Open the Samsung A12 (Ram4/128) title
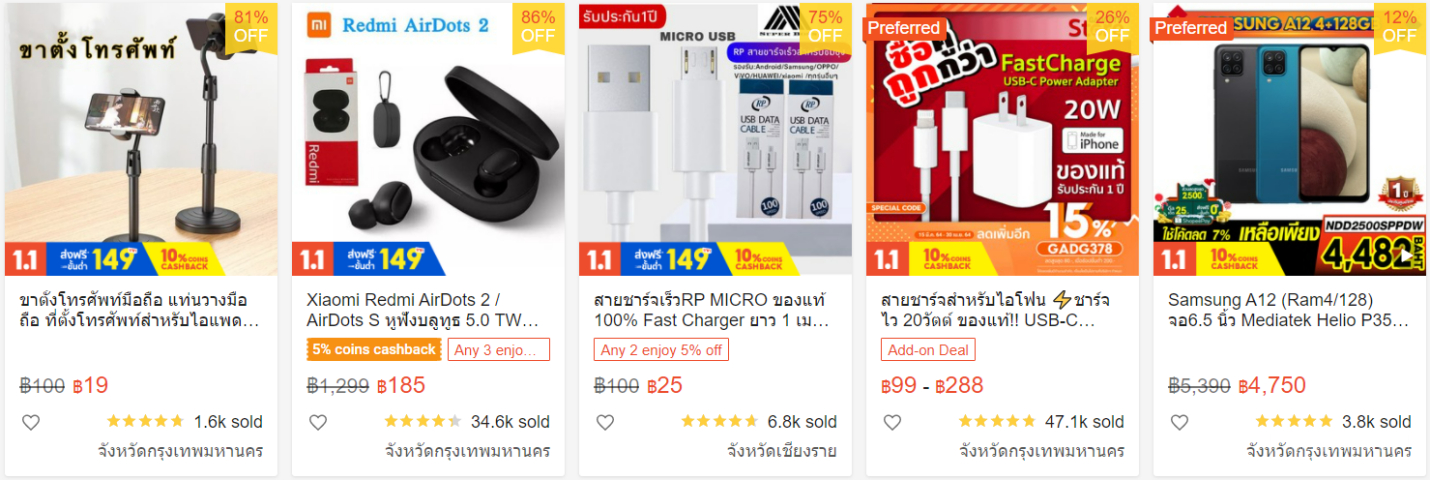The width and height of the screenshot is (1430, 480). [1288, 310]
